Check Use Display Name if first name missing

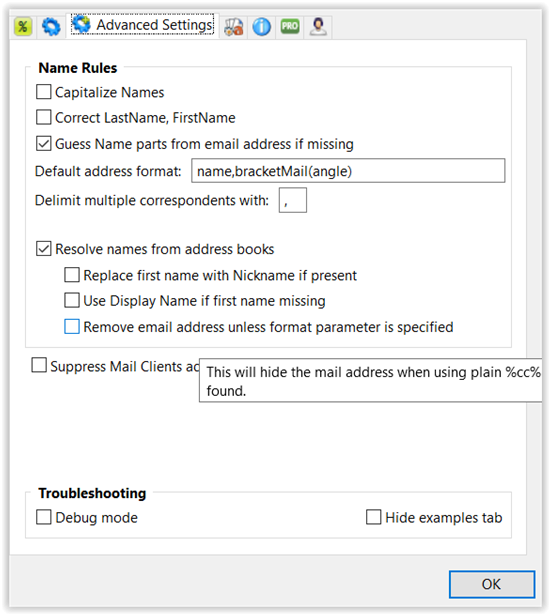point(72,300)
